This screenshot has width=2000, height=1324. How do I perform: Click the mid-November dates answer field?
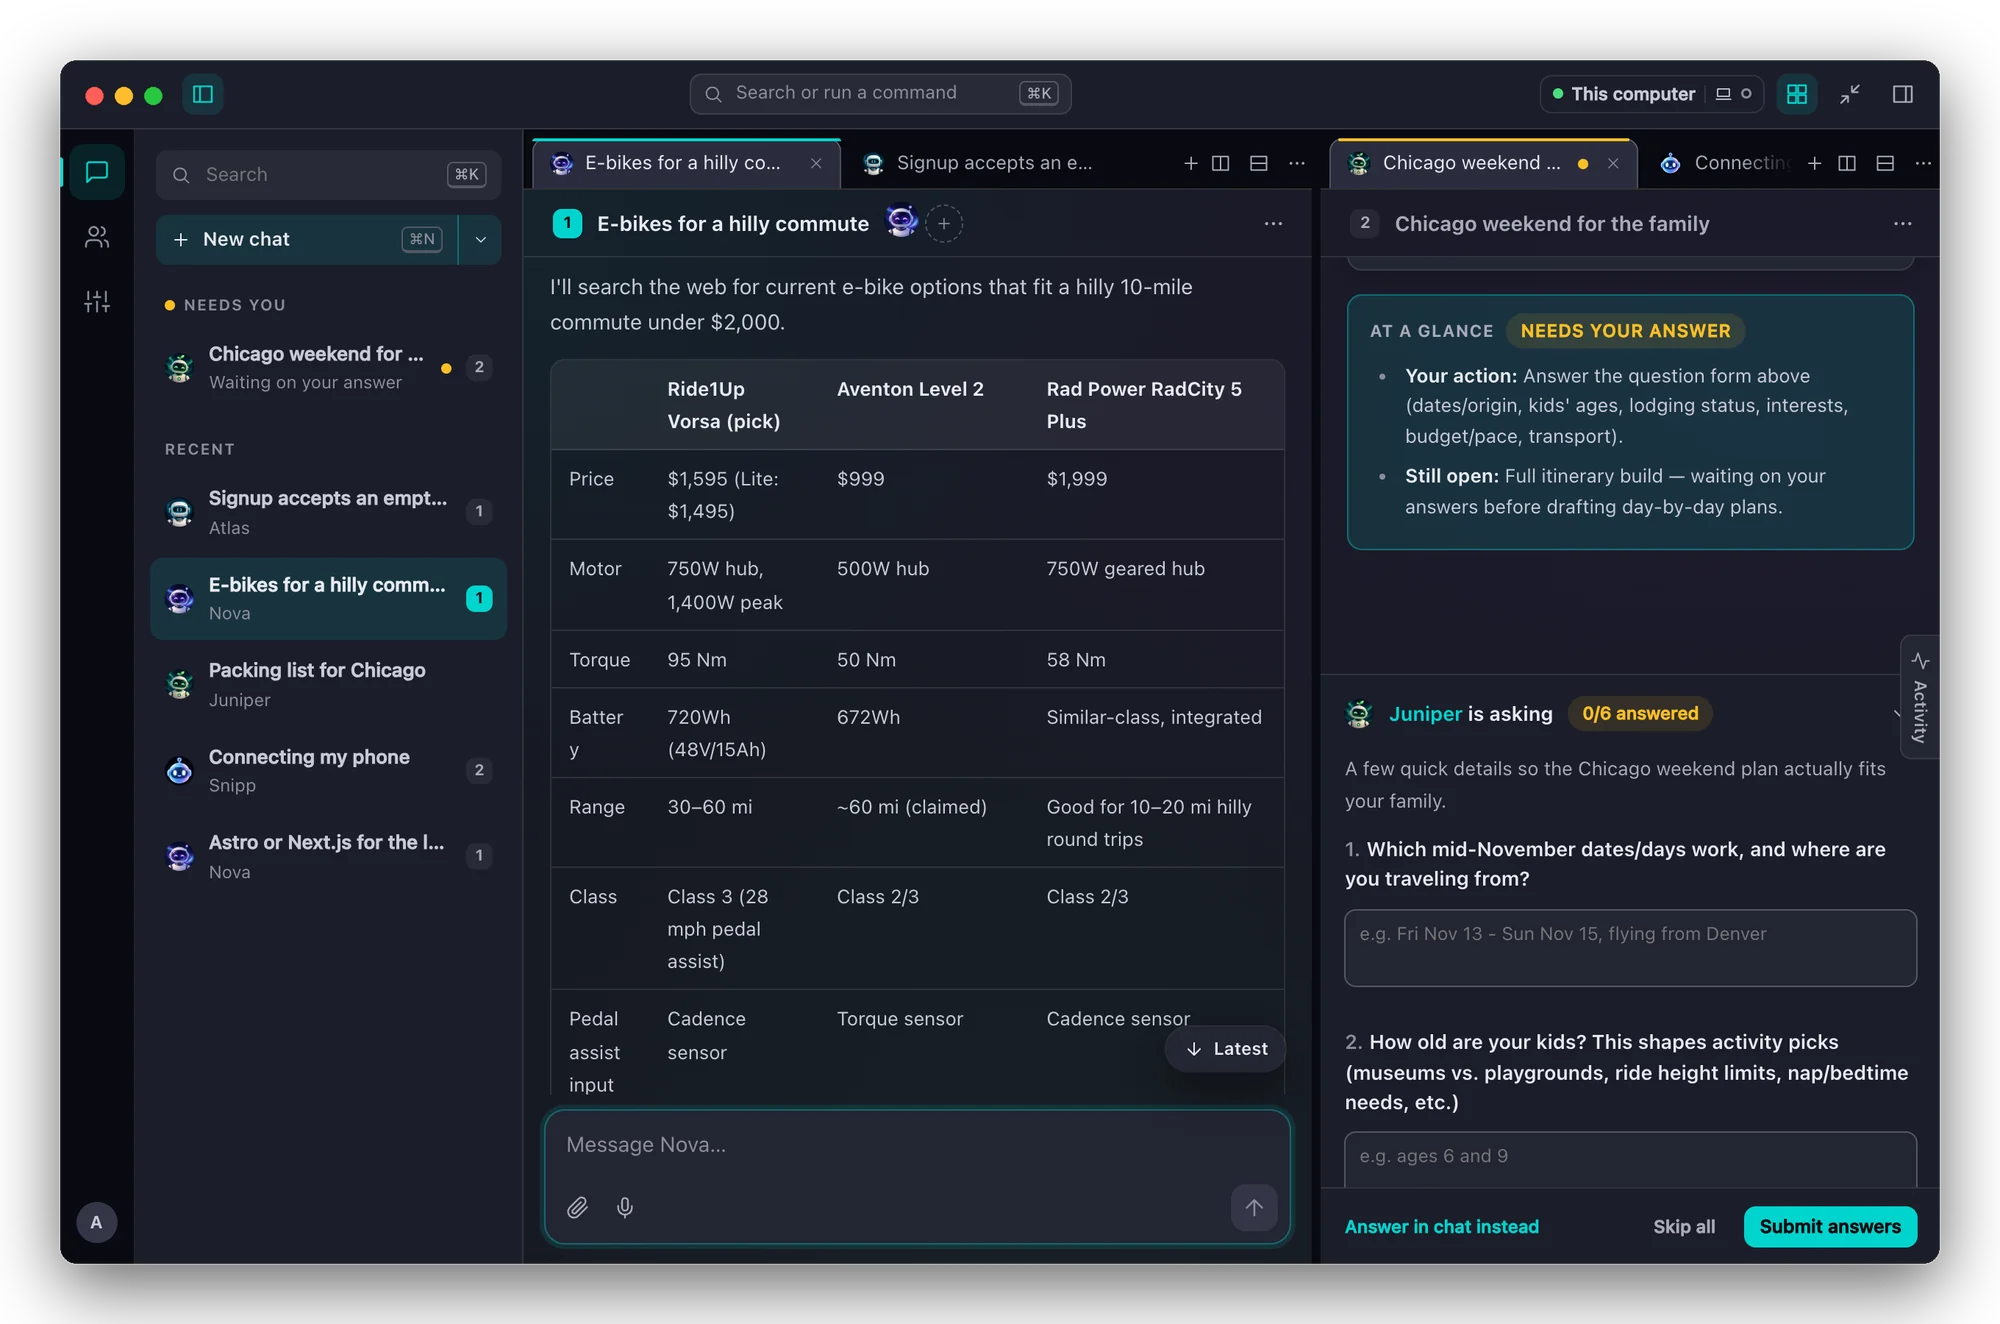(x=1630, y=948)
